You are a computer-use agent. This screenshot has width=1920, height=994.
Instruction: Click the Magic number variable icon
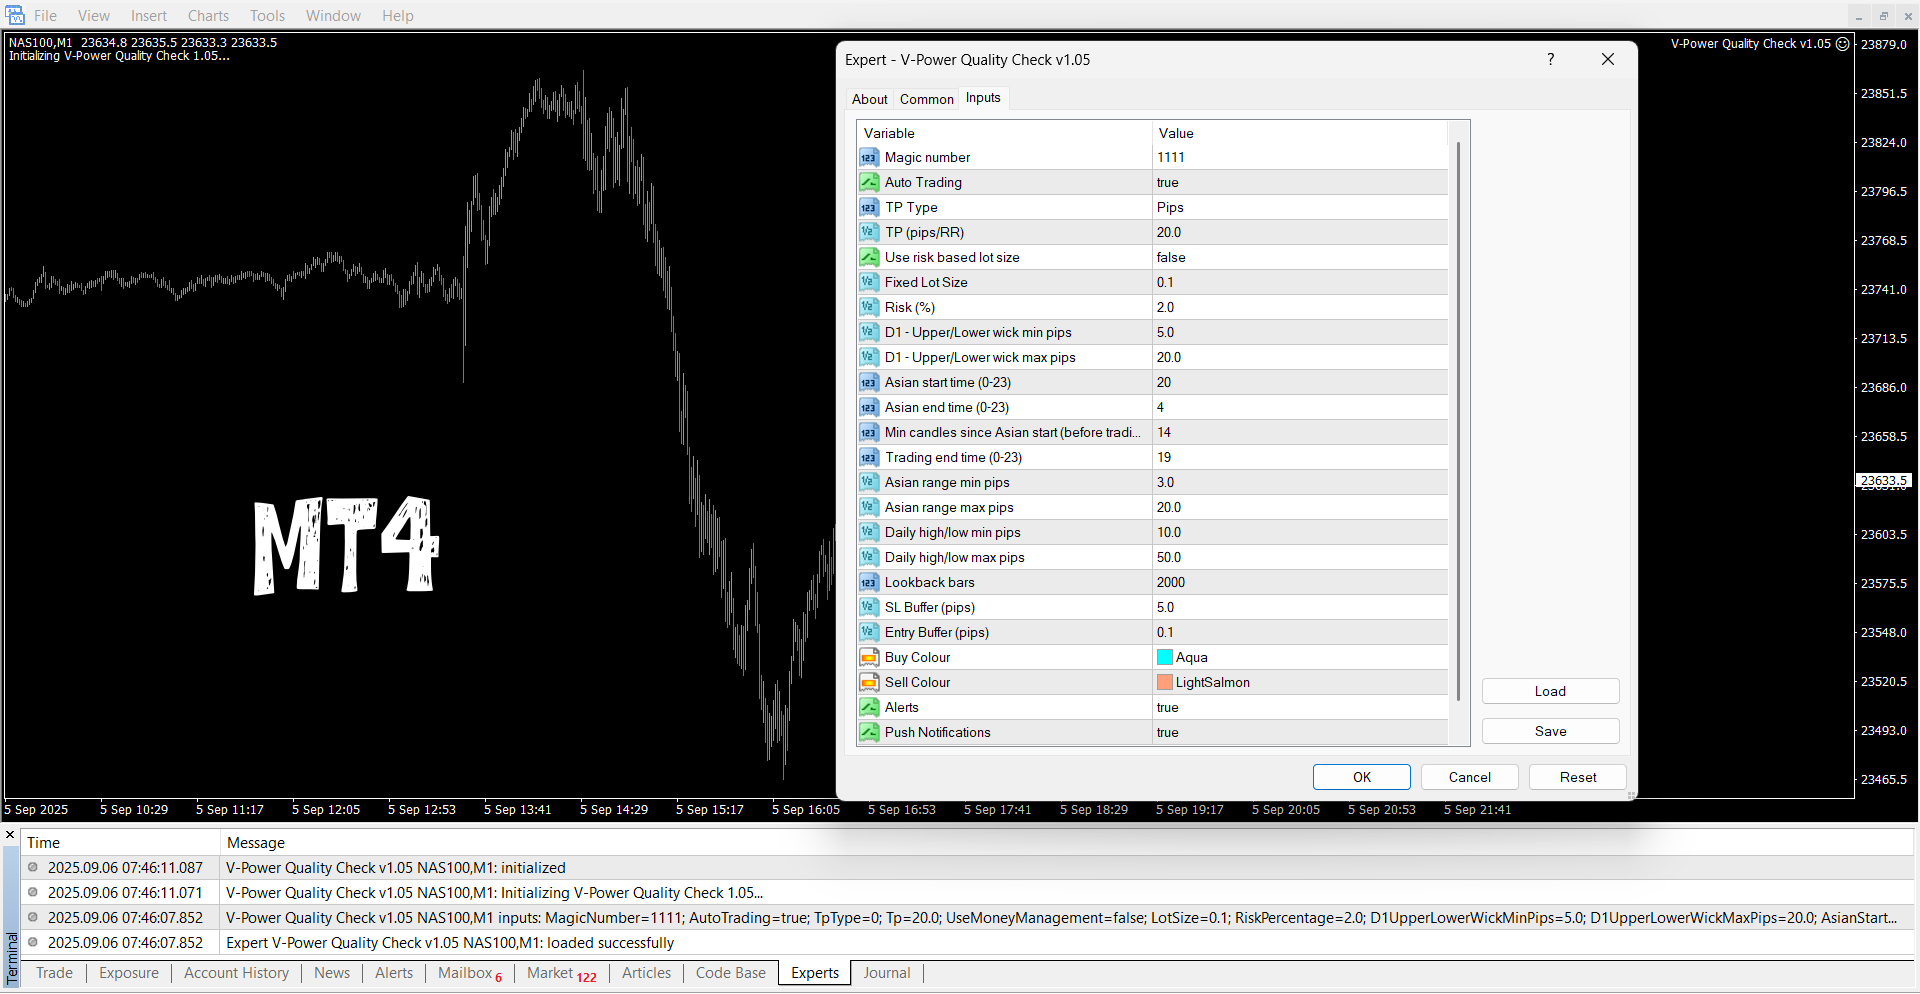[x=869, y=157]
